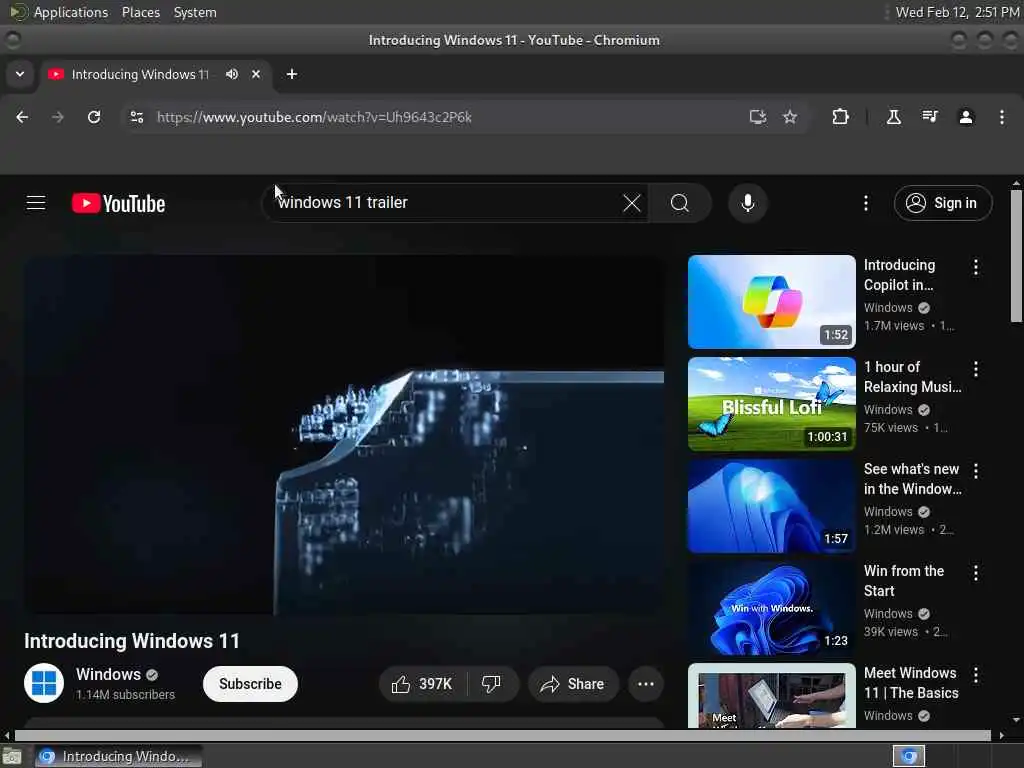Screen dimensions: 1024x768
Task: Open the Copilot video thumbnail
Action: click(x=771, y=302)
